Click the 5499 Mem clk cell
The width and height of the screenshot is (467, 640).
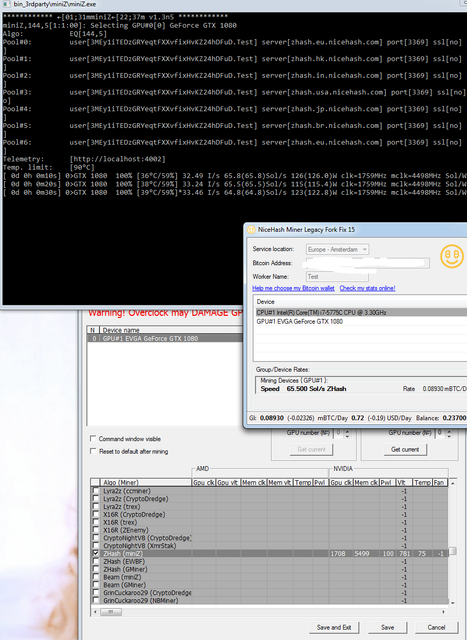click(x=366, y=553)
